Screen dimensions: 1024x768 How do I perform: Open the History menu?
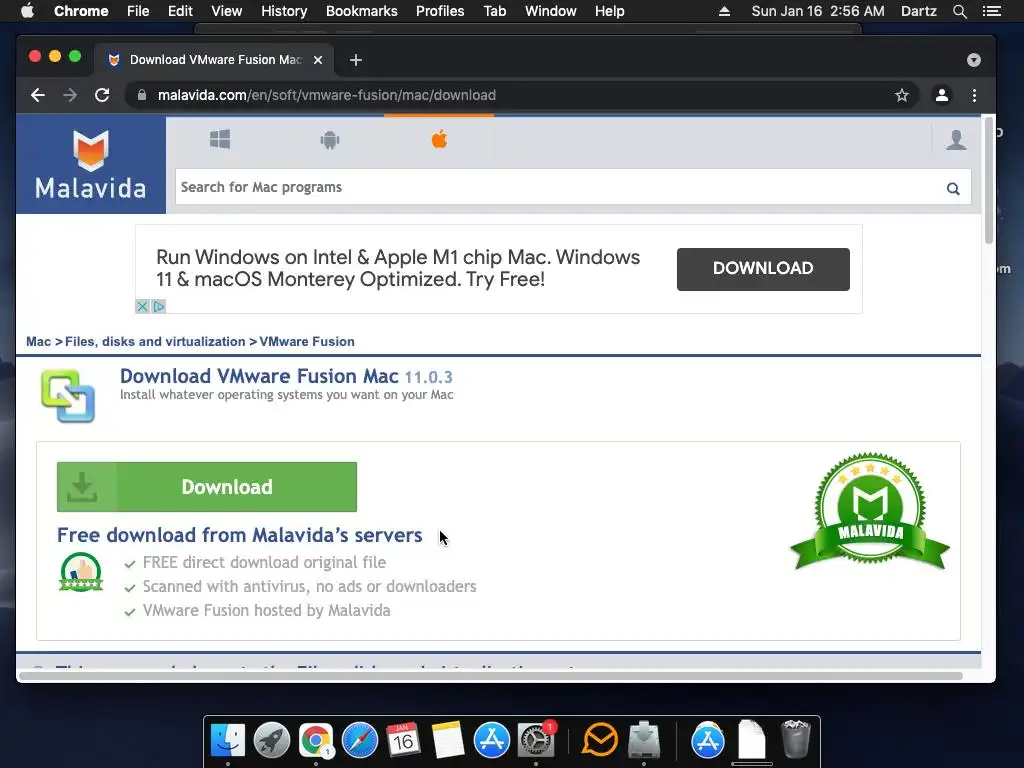pyautogui.click(x=284, y=11)
